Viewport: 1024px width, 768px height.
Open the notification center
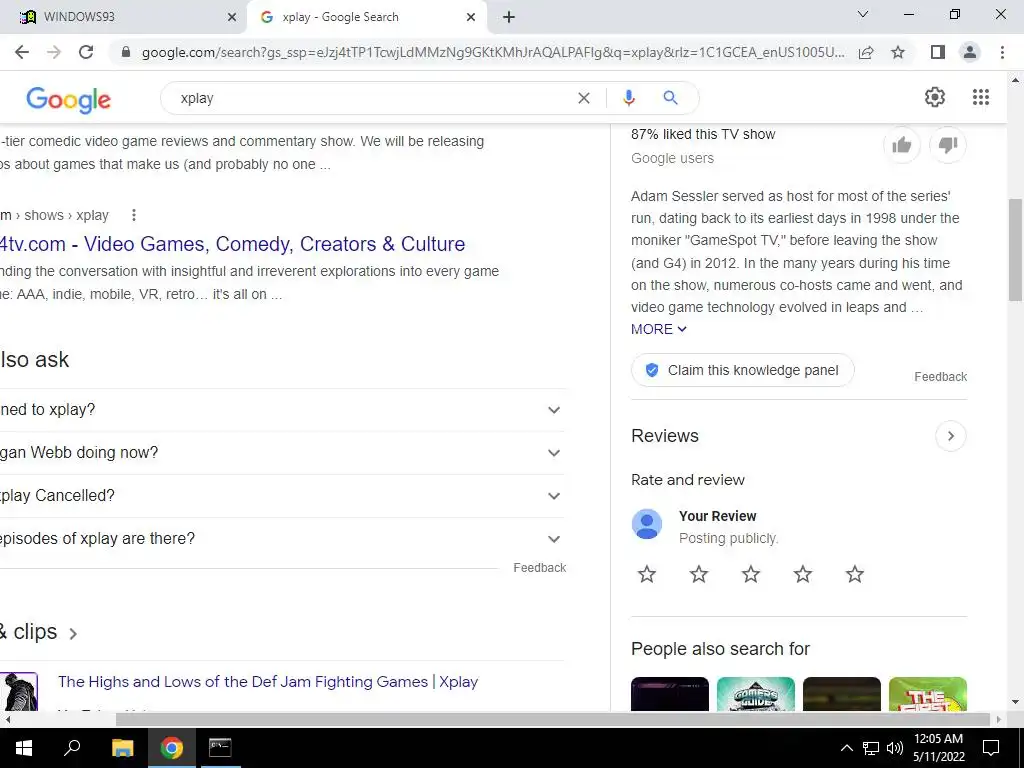991,748
